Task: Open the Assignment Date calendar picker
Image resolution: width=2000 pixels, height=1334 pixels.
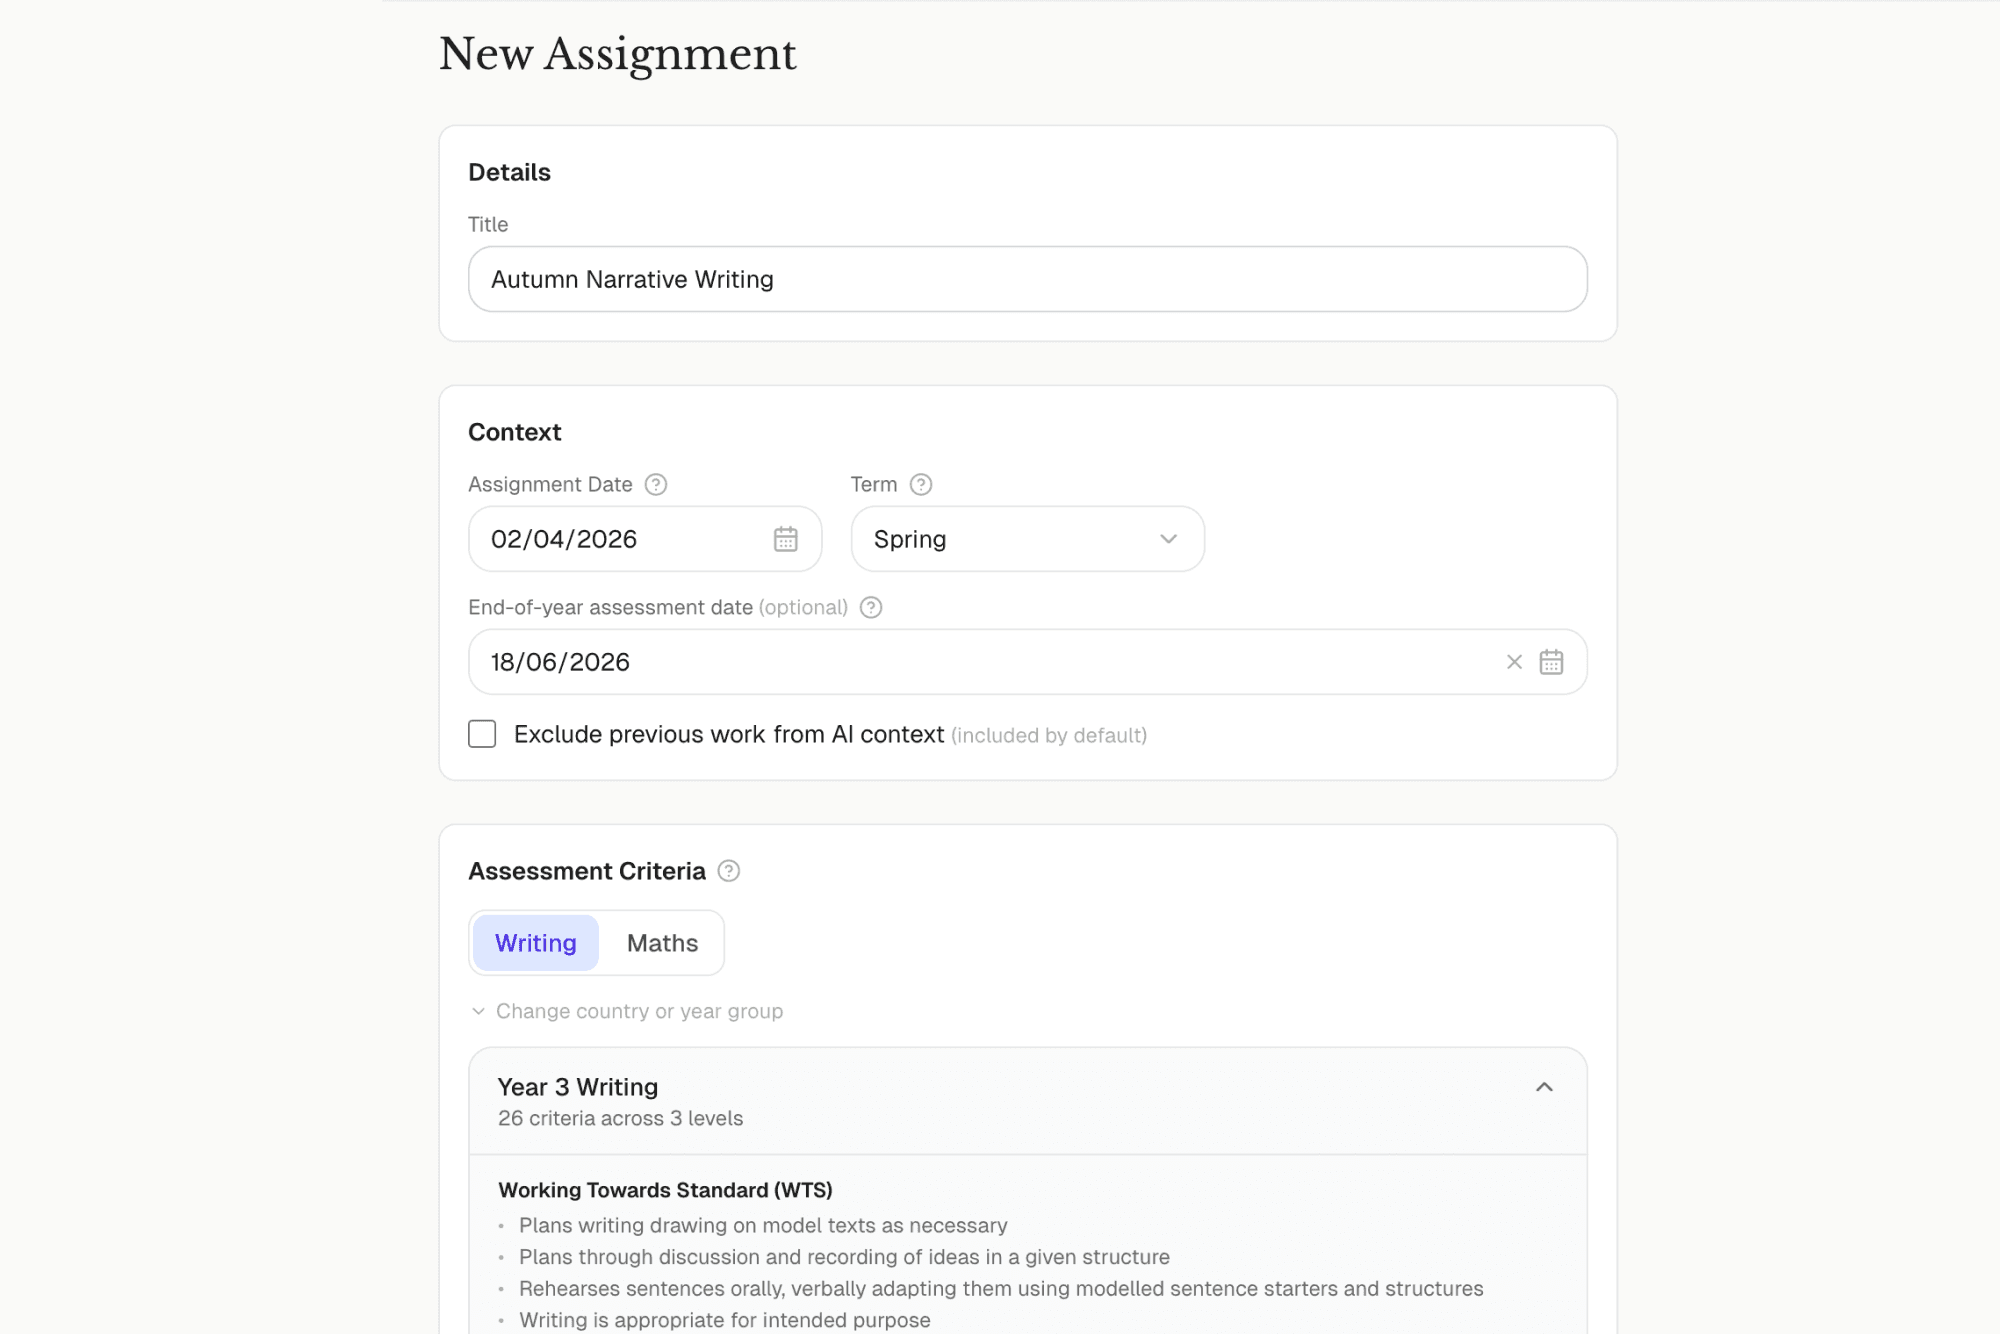Action: pyautogui.click(x=786, y=539)
